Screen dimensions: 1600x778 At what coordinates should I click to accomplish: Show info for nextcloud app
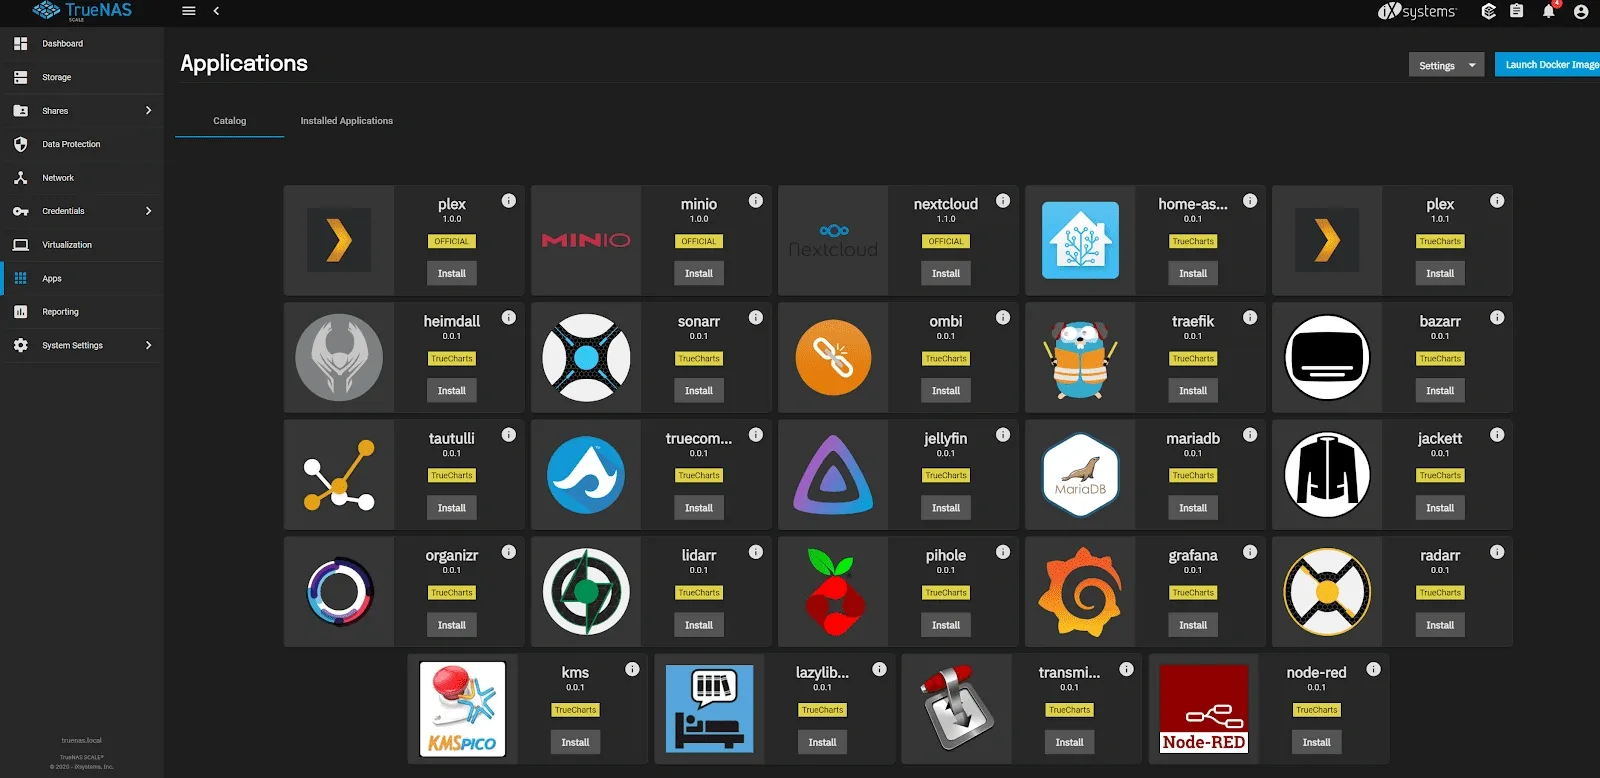coord(1003,201)
